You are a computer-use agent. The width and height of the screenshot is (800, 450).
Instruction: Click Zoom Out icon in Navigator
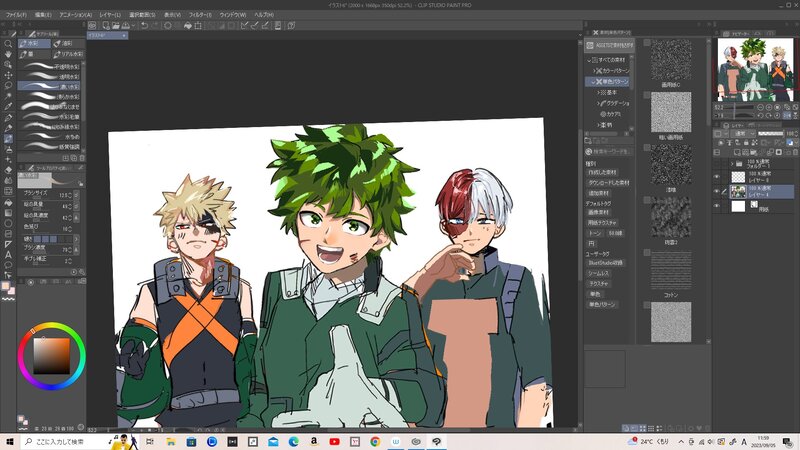tap(760, 107)
